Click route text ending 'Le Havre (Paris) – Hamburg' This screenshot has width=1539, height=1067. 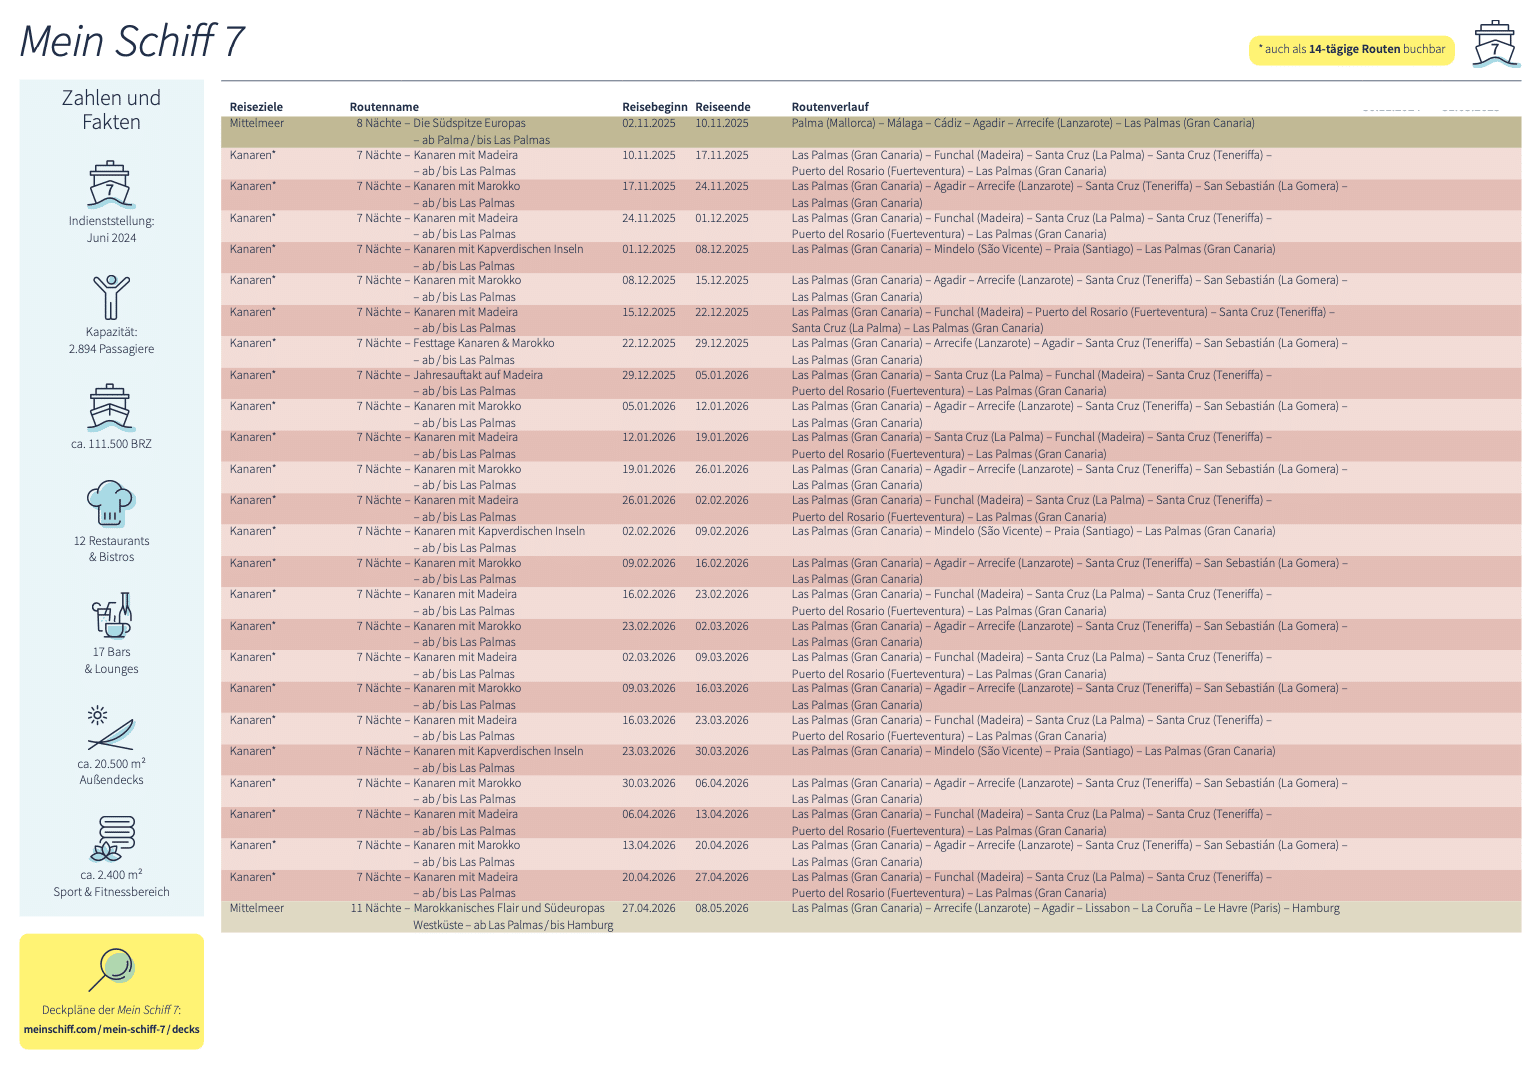1066,909
